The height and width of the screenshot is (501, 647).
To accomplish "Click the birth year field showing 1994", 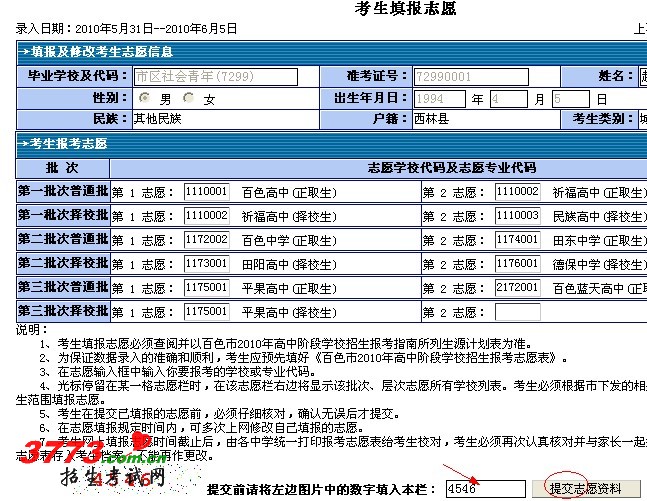I will click(x=439, y=99).
